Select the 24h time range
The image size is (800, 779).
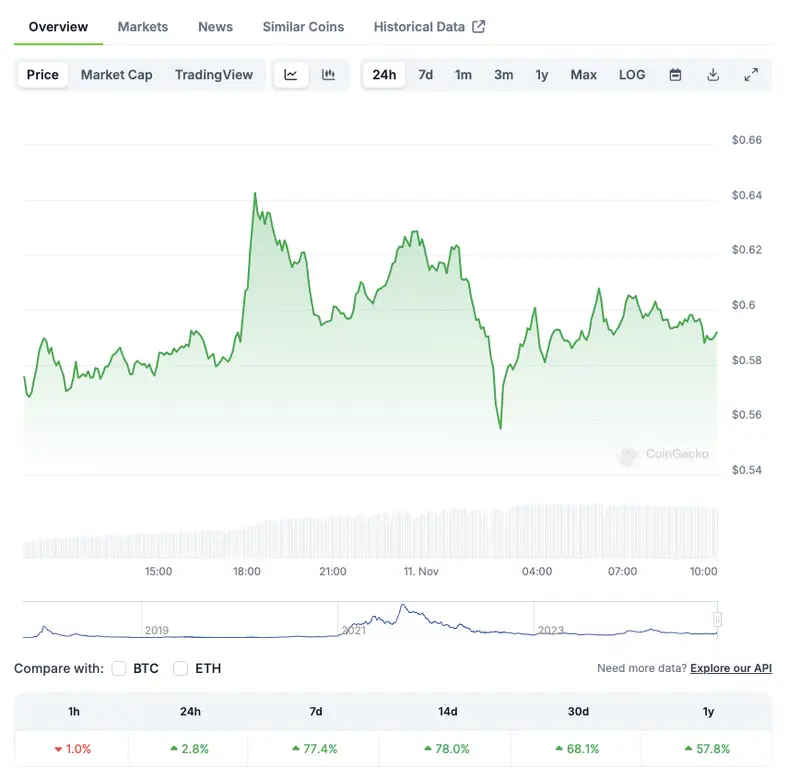tap(384, 75)
